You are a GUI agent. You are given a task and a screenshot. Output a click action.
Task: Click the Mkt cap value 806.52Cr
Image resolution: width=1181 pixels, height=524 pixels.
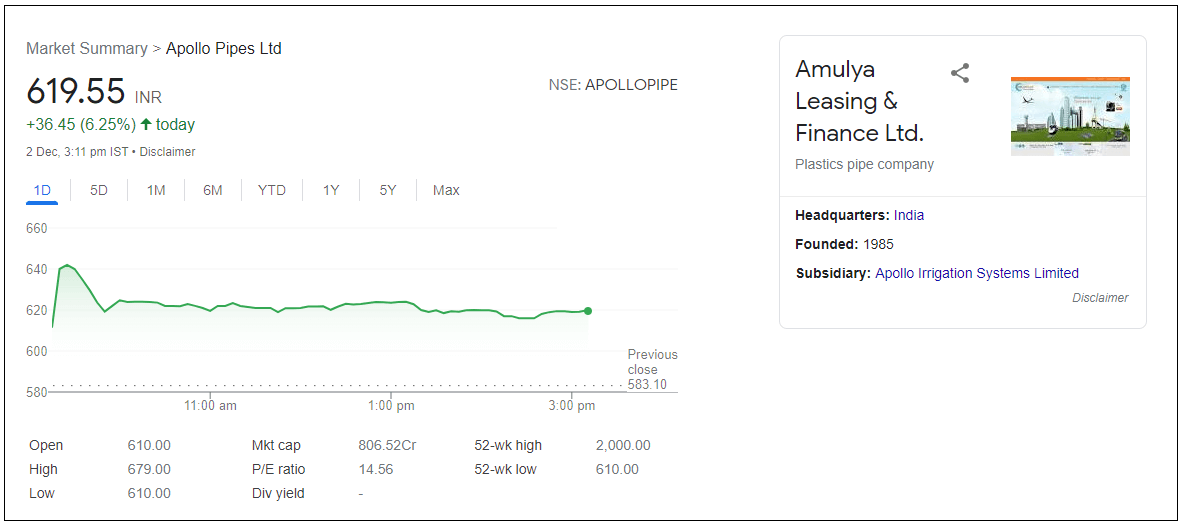[387, 446]
